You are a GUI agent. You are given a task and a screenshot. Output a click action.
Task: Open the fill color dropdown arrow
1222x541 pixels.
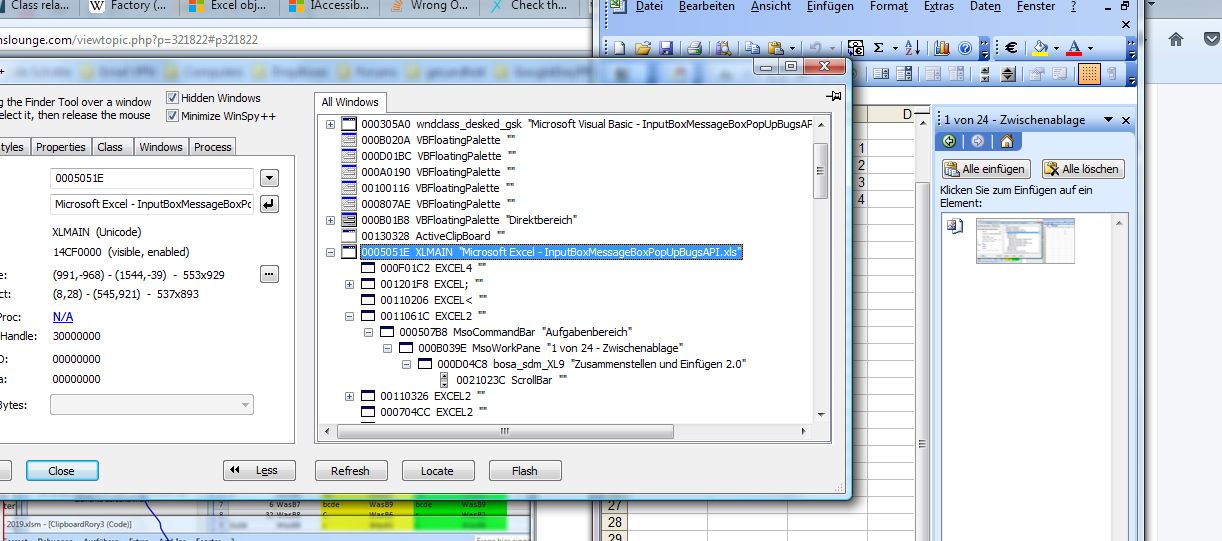click(1056, 48)
